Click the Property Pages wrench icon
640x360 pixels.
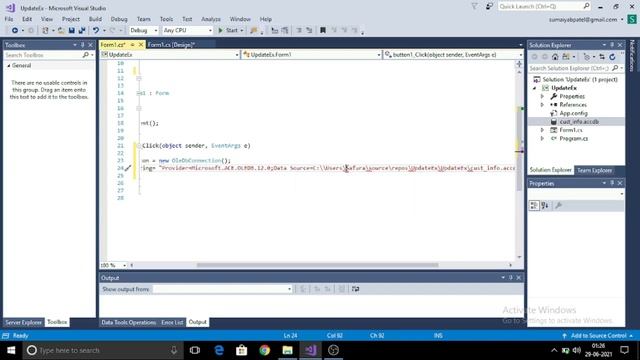click(558, 205)
